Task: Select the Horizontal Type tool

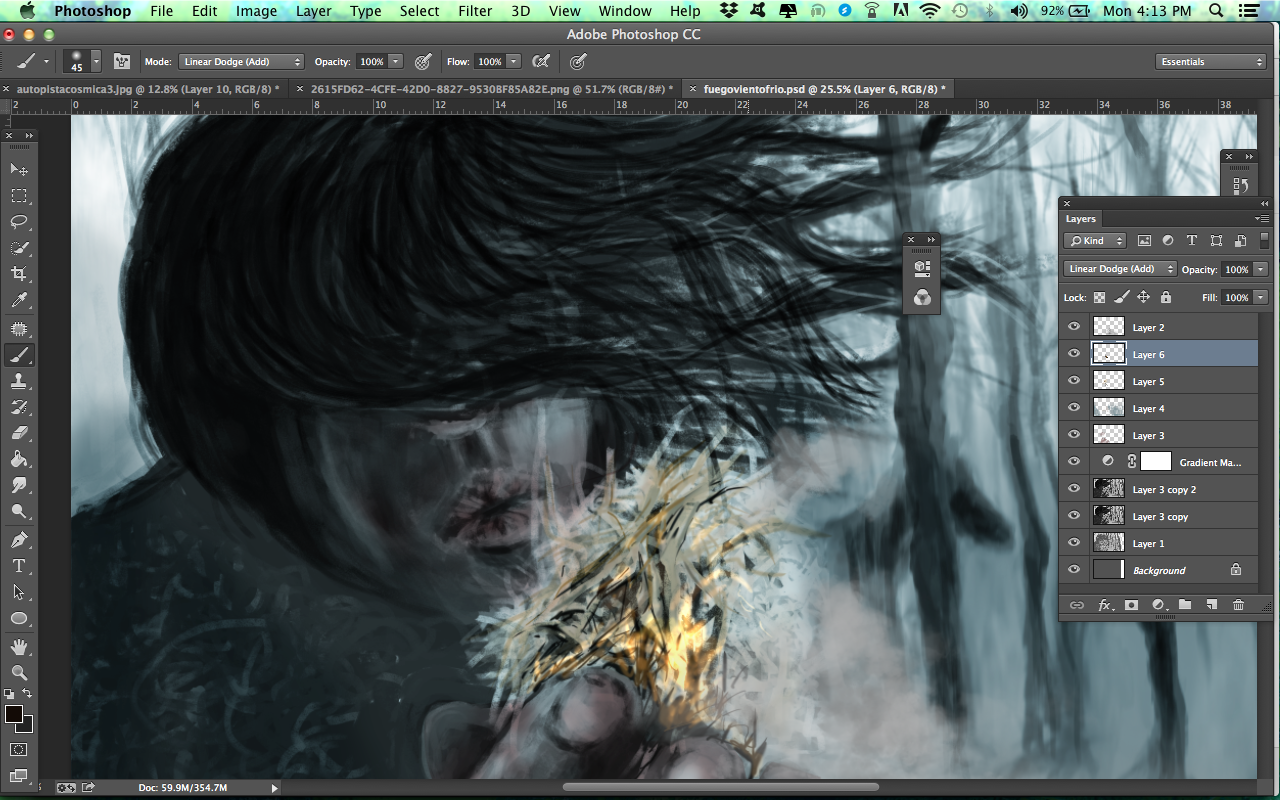Action: click(x=19, y=566)
